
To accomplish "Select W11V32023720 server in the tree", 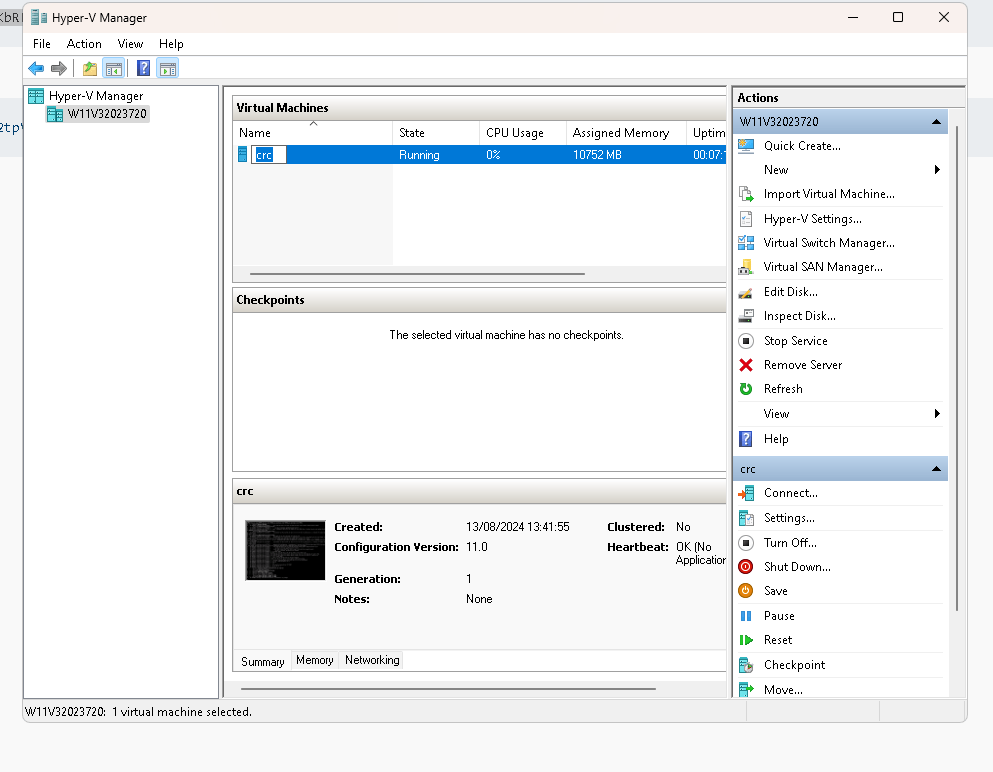I will tap(98, 114).
